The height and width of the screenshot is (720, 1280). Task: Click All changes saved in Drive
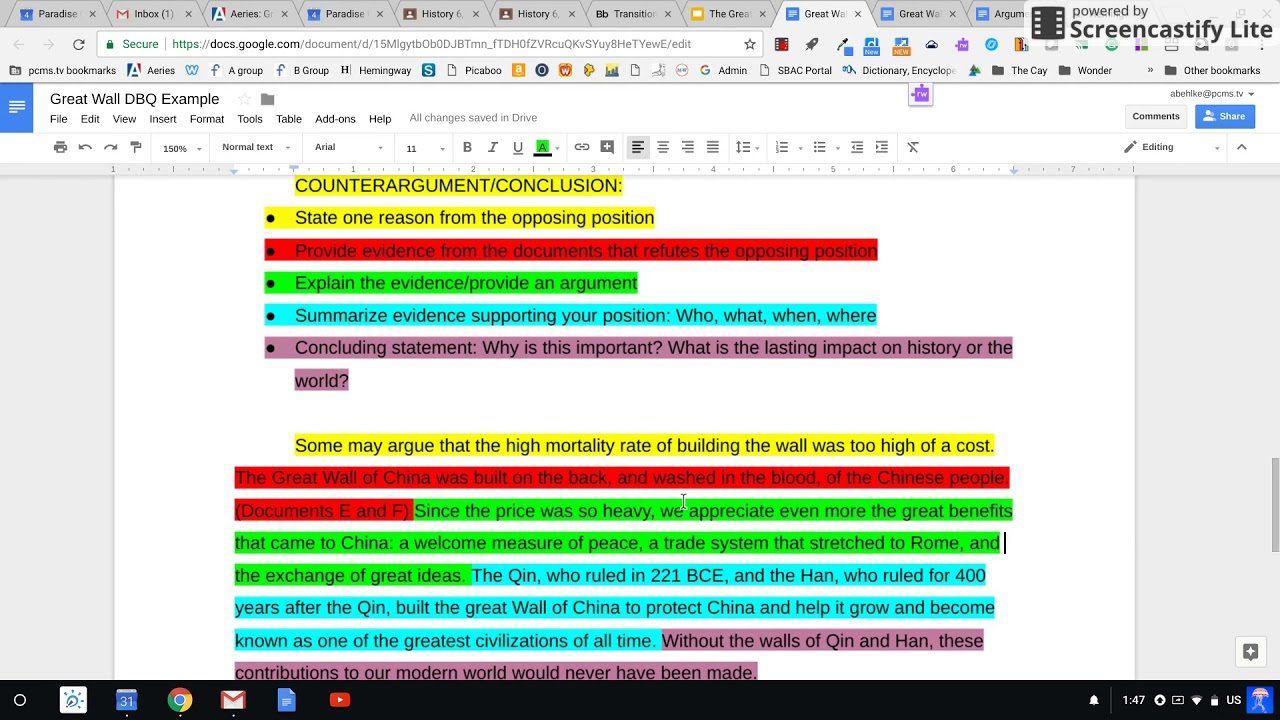coord(473,118)
